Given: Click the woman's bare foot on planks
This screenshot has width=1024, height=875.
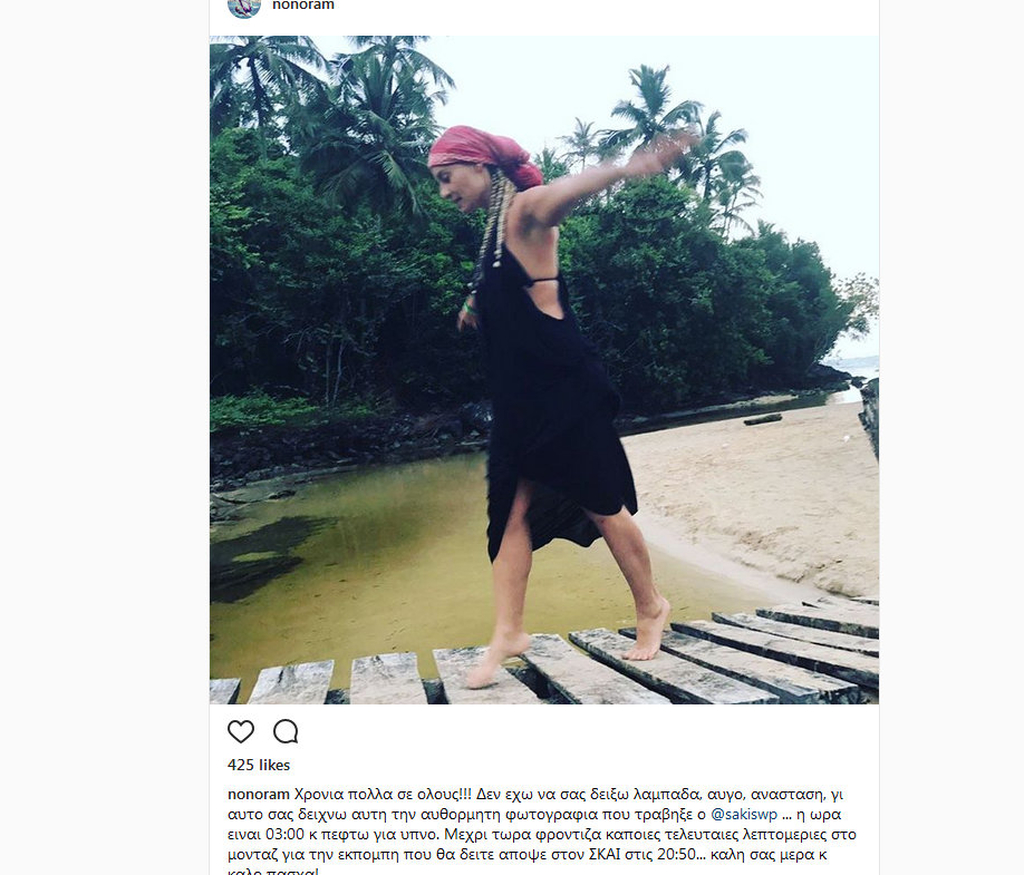Looking at the screenshot, I should (648, 630).
